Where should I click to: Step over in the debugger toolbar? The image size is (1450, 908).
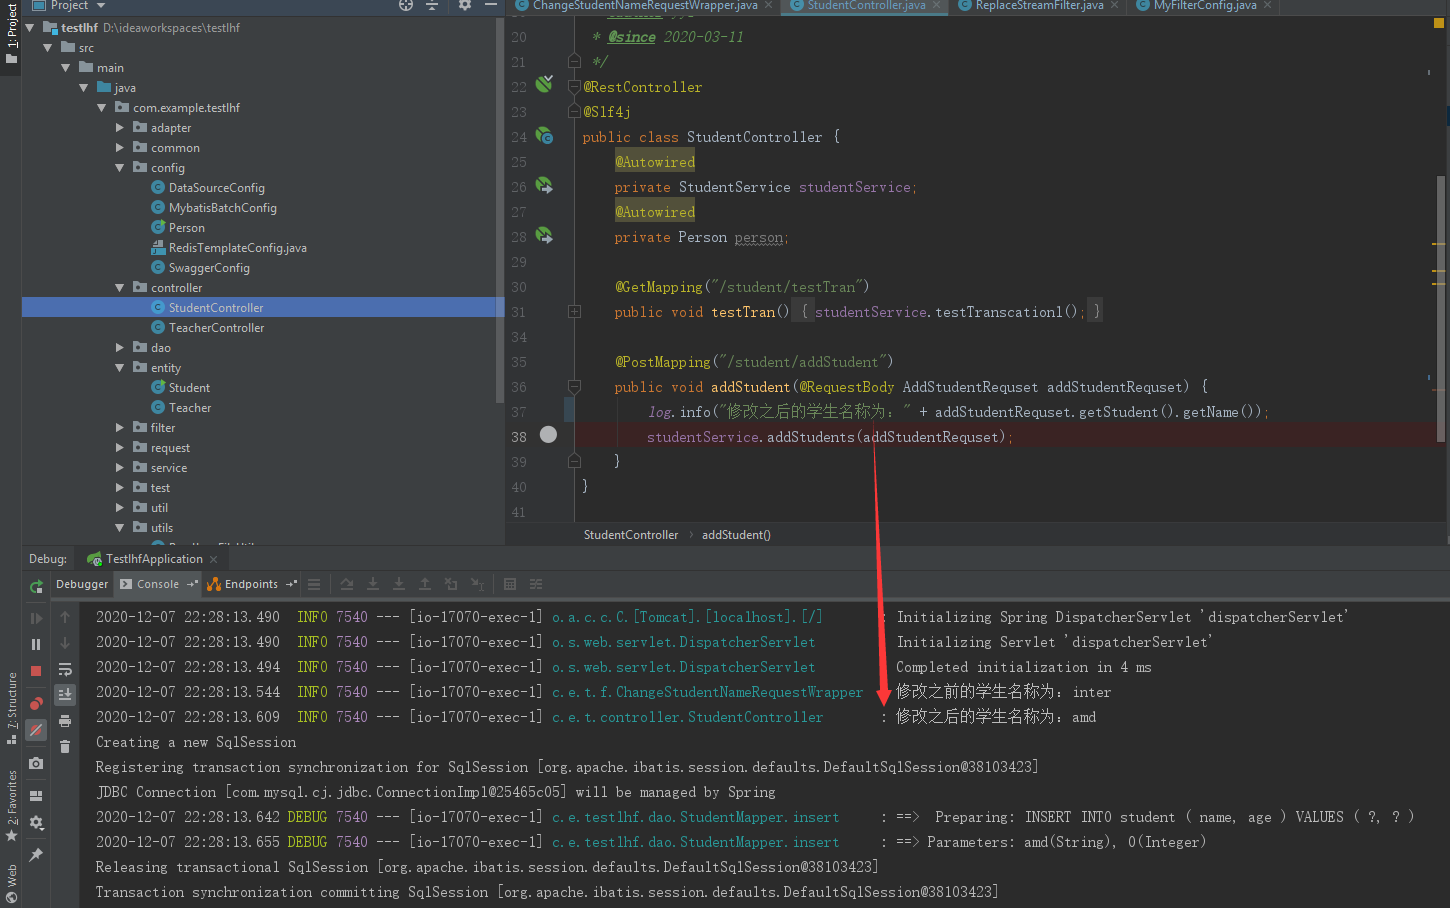[x=347, y=585]
